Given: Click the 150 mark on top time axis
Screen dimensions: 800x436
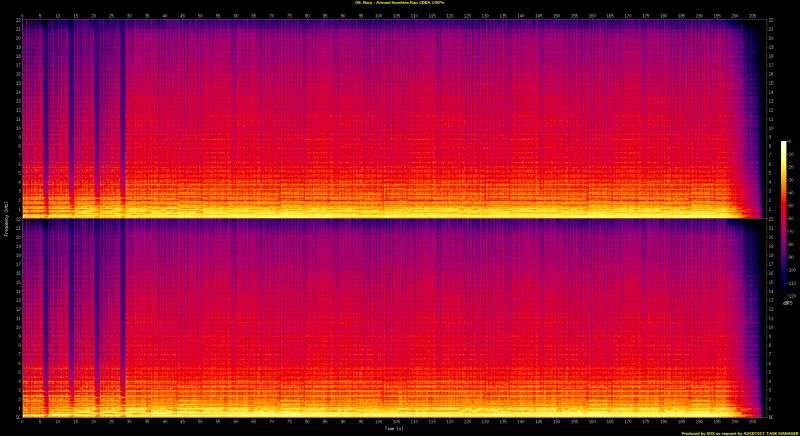Looking at the screenshot, I should (558, 16).
